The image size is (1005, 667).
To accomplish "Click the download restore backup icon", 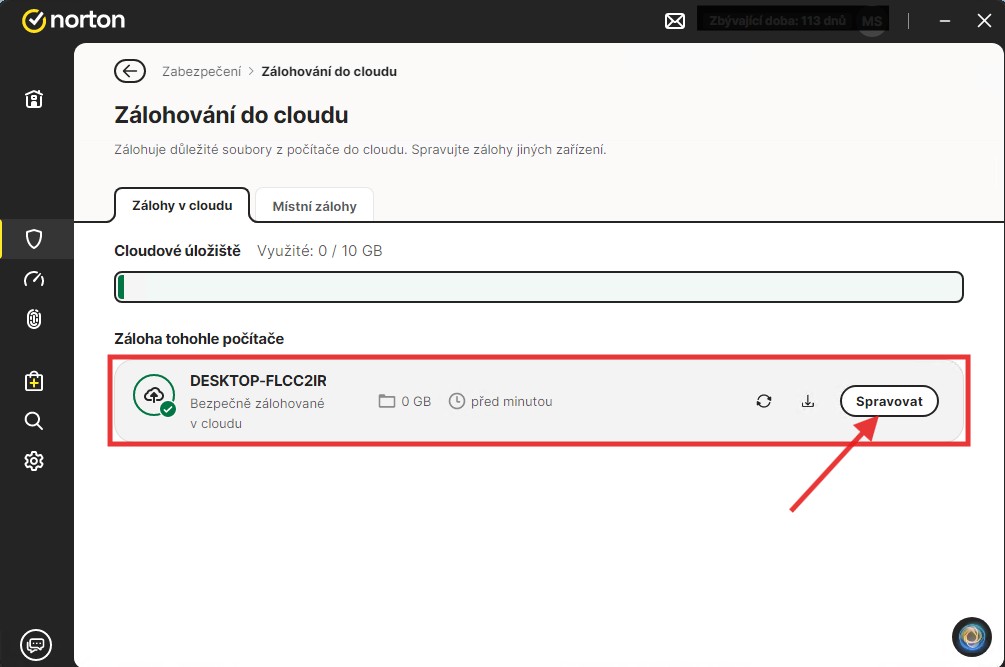I will pyautogui.click(x=808, y=401).
